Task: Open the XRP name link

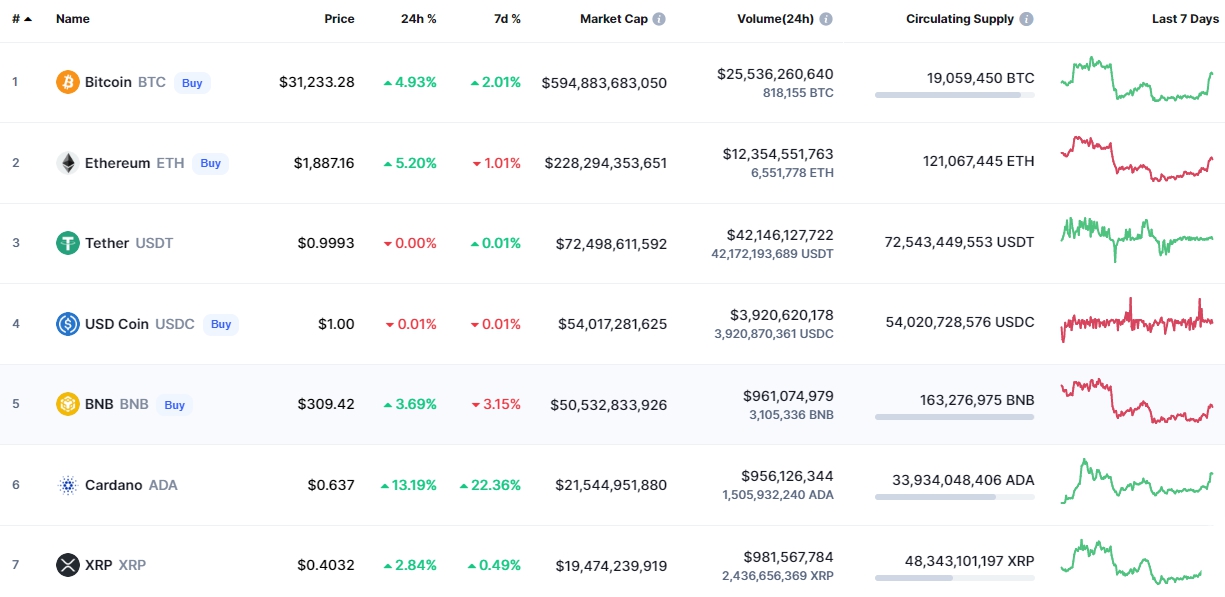Action: click(98, 565)
